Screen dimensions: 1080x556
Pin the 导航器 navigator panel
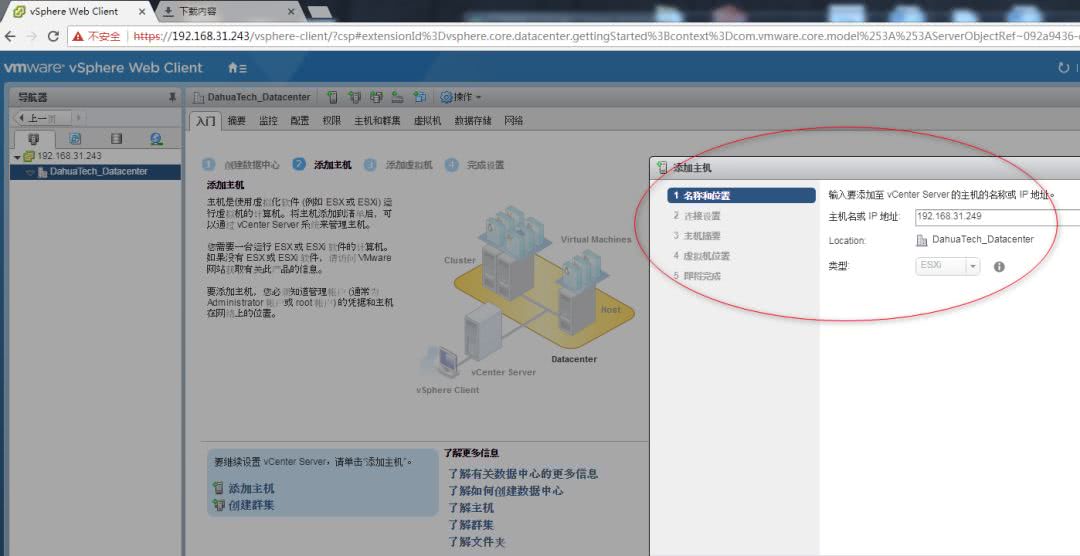(x=172, y=97)
